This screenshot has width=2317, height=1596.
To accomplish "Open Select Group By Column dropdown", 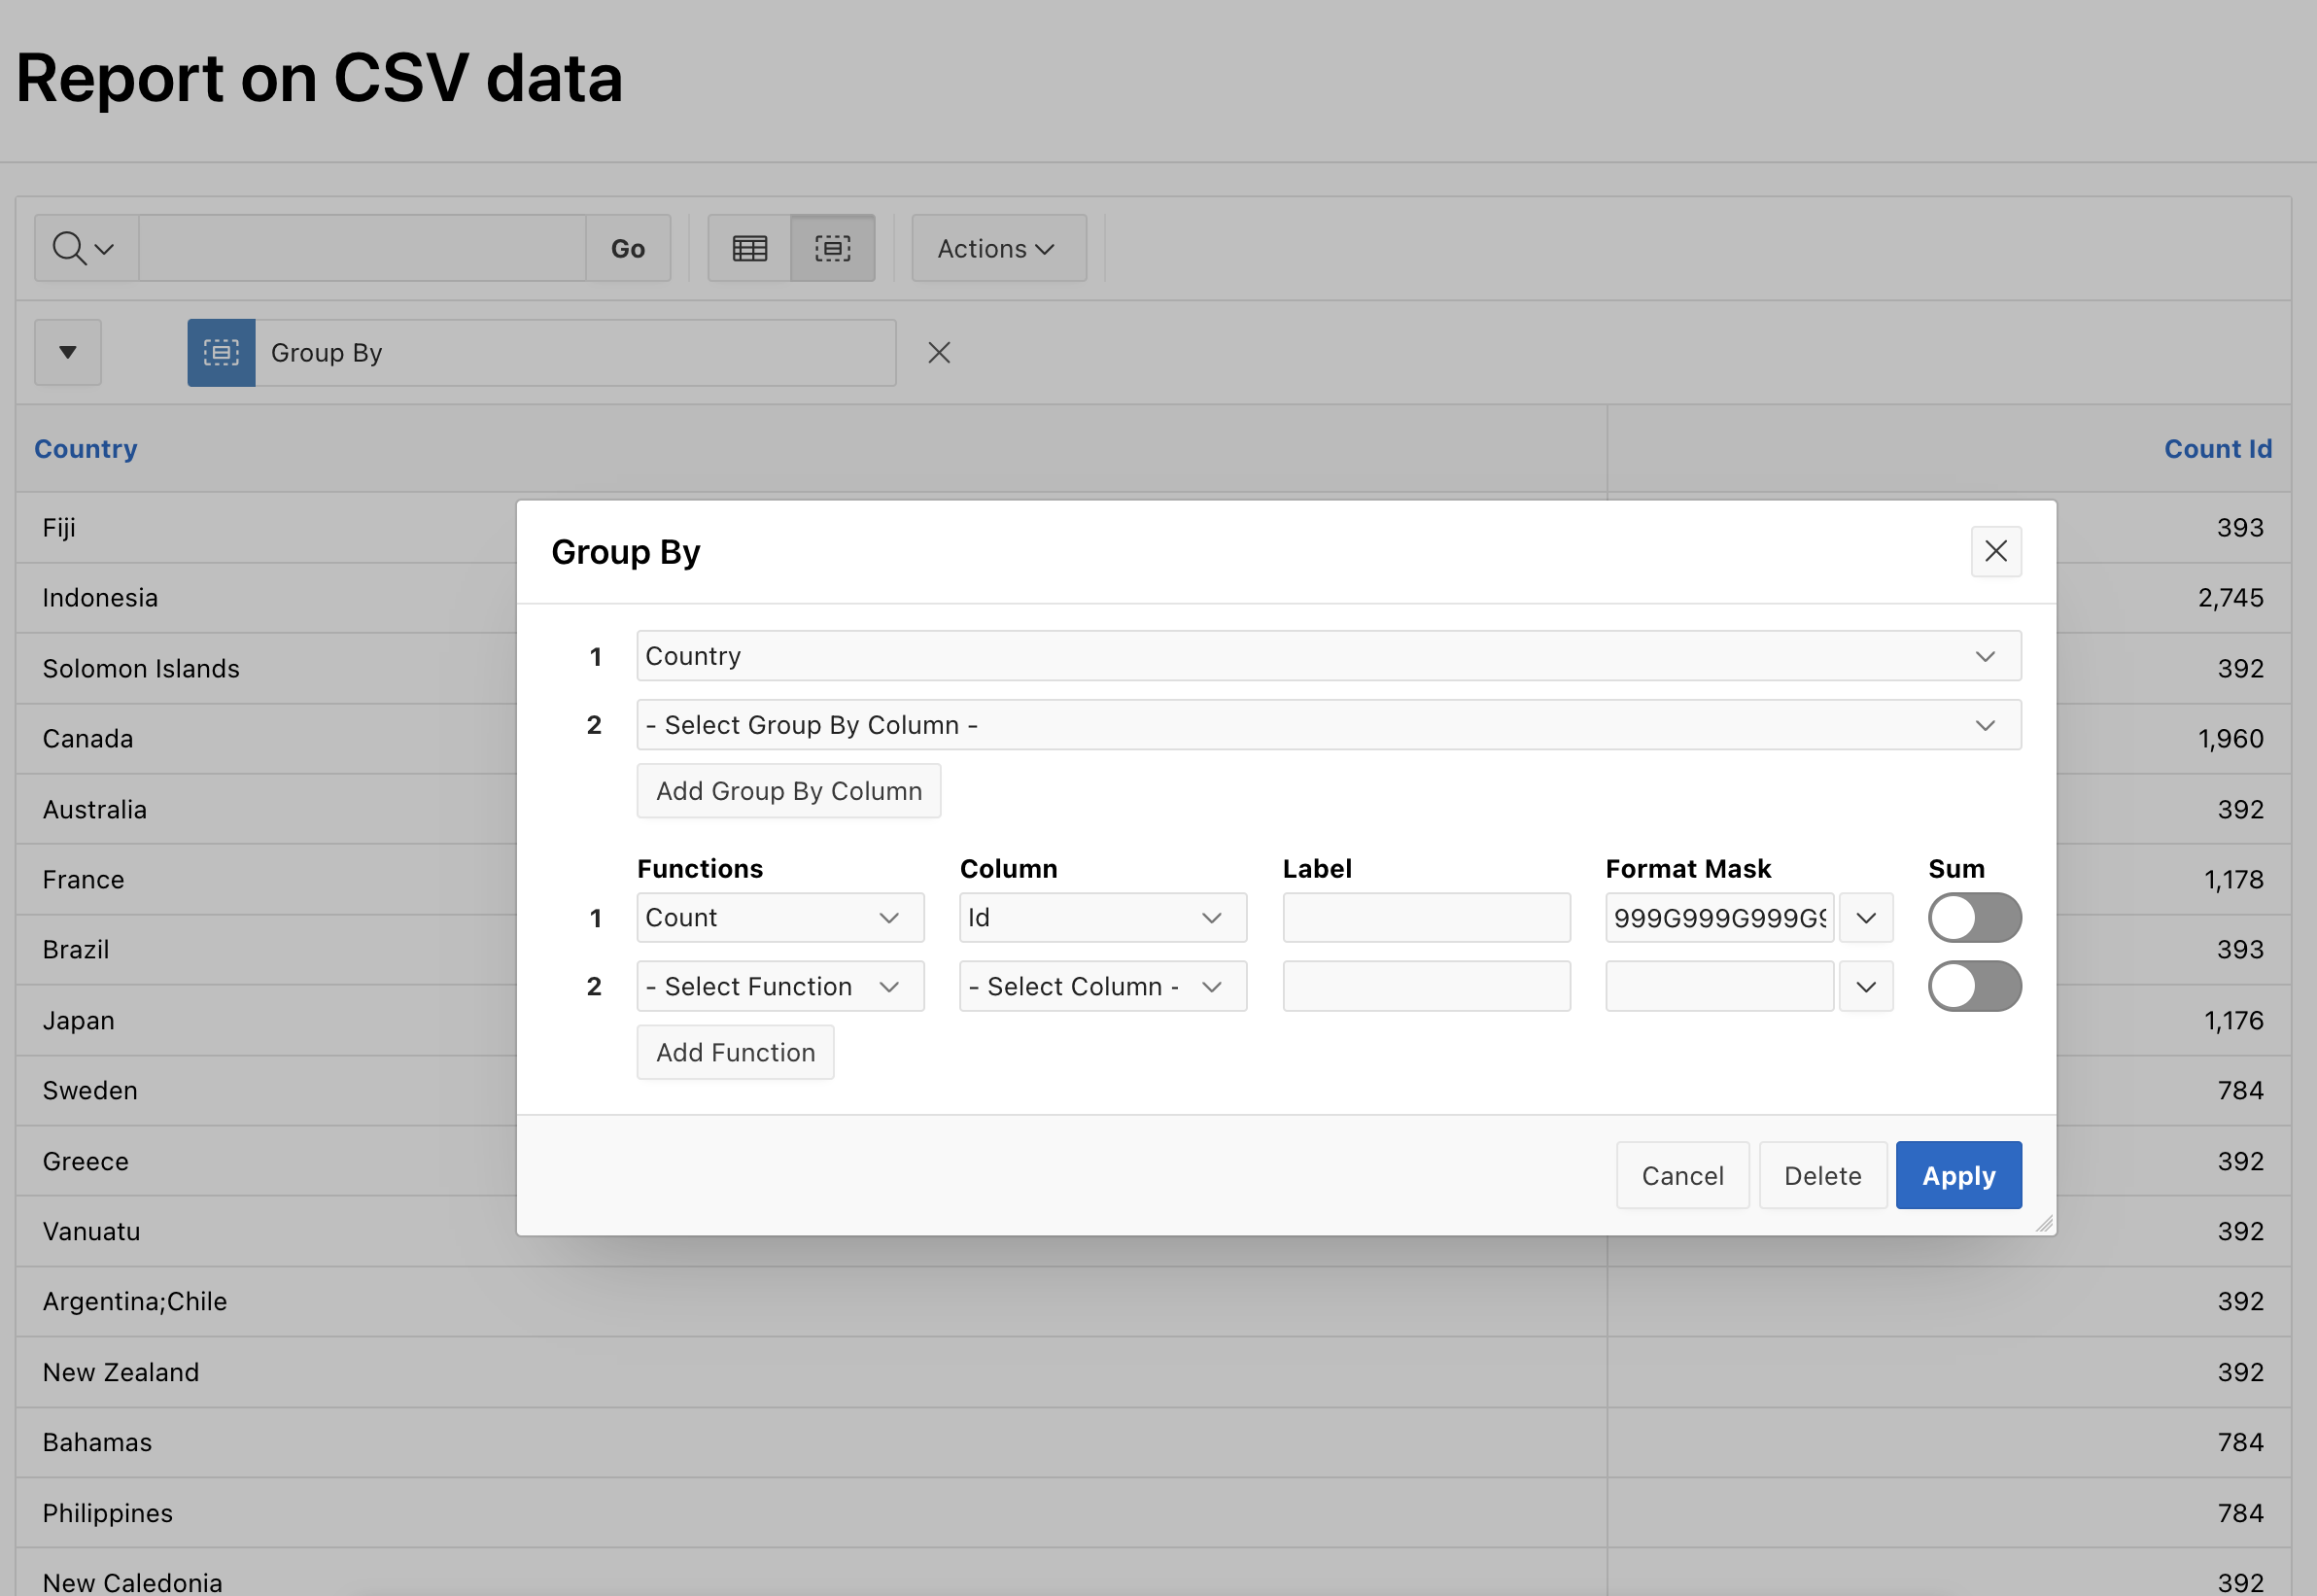I will 1328,725.
